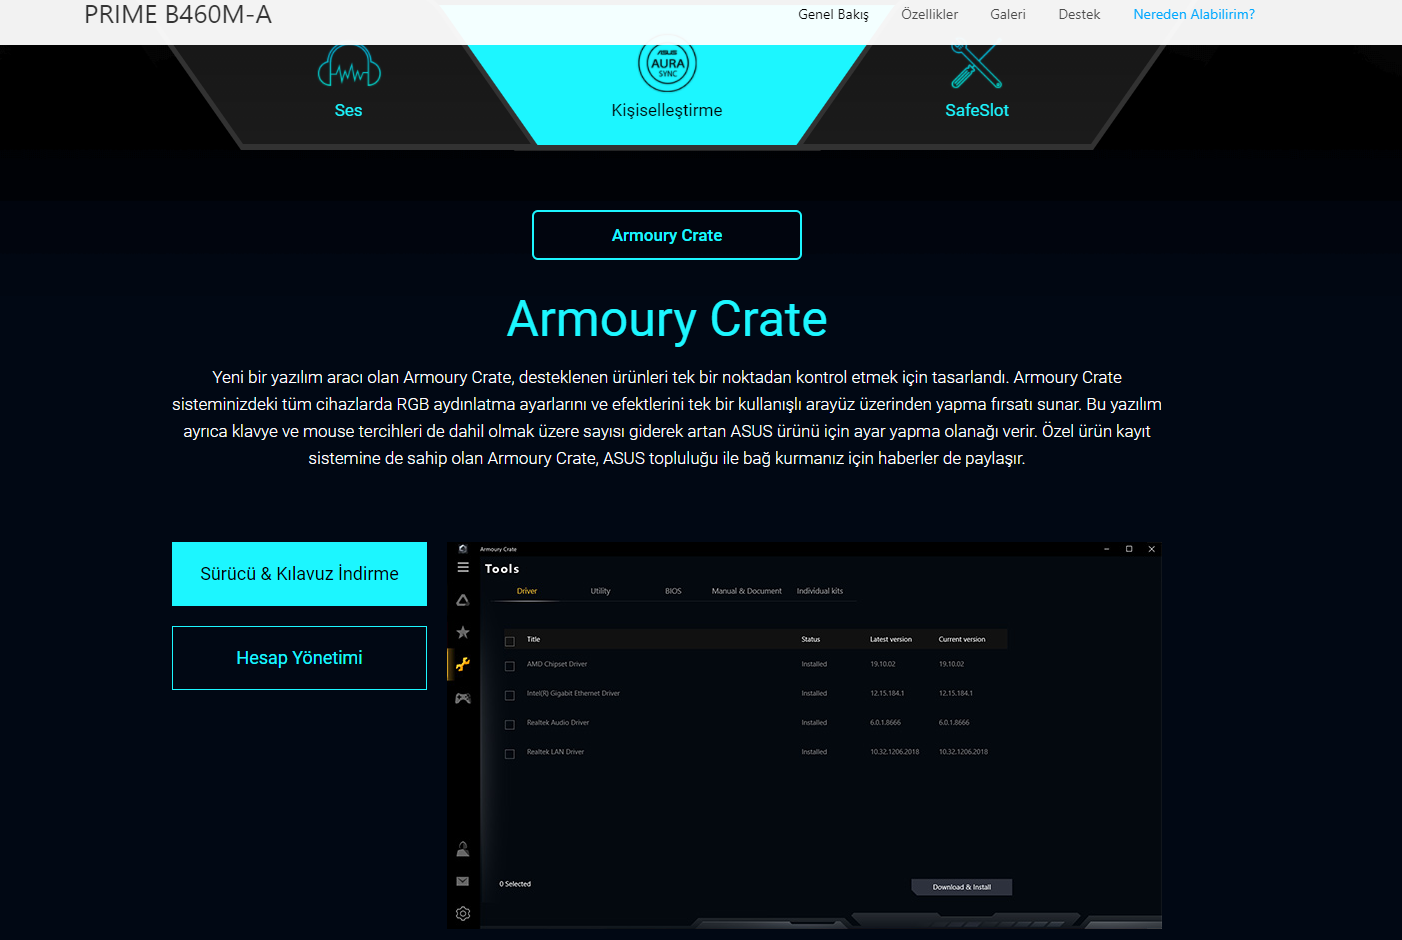Check the Realtek Audio Driver checkbox
Image resolution: width=1402 pixels, height=940 pixels.
[x=510, y=724]
